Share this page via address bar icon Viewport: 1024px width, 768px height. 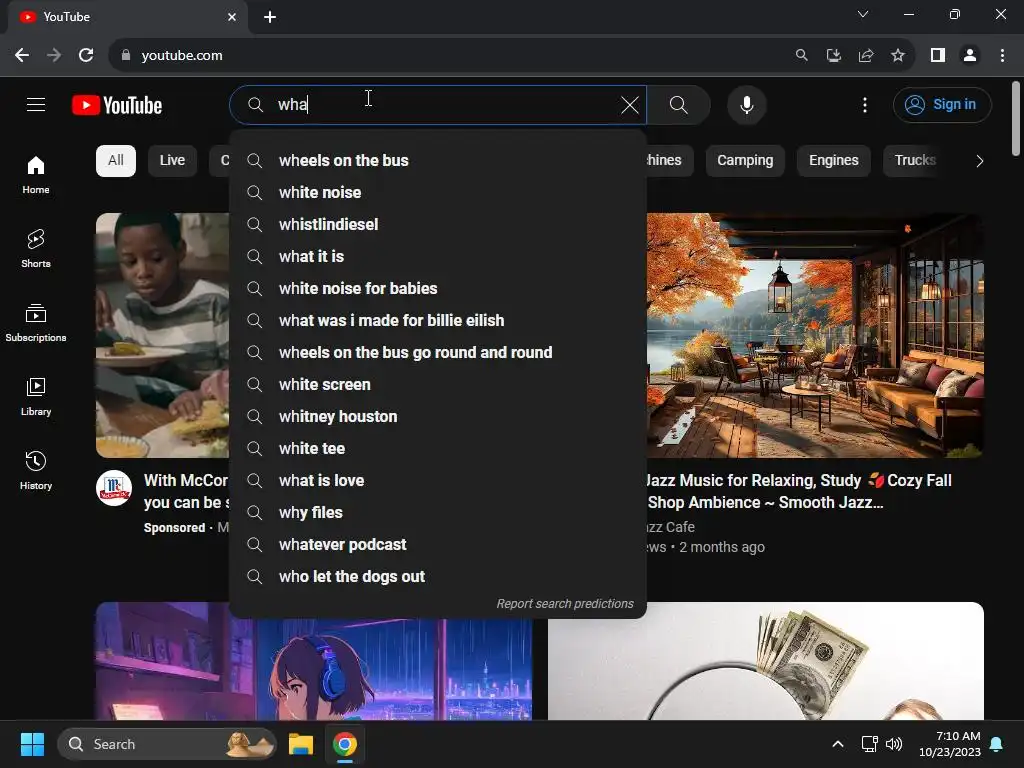click(866, 56)
